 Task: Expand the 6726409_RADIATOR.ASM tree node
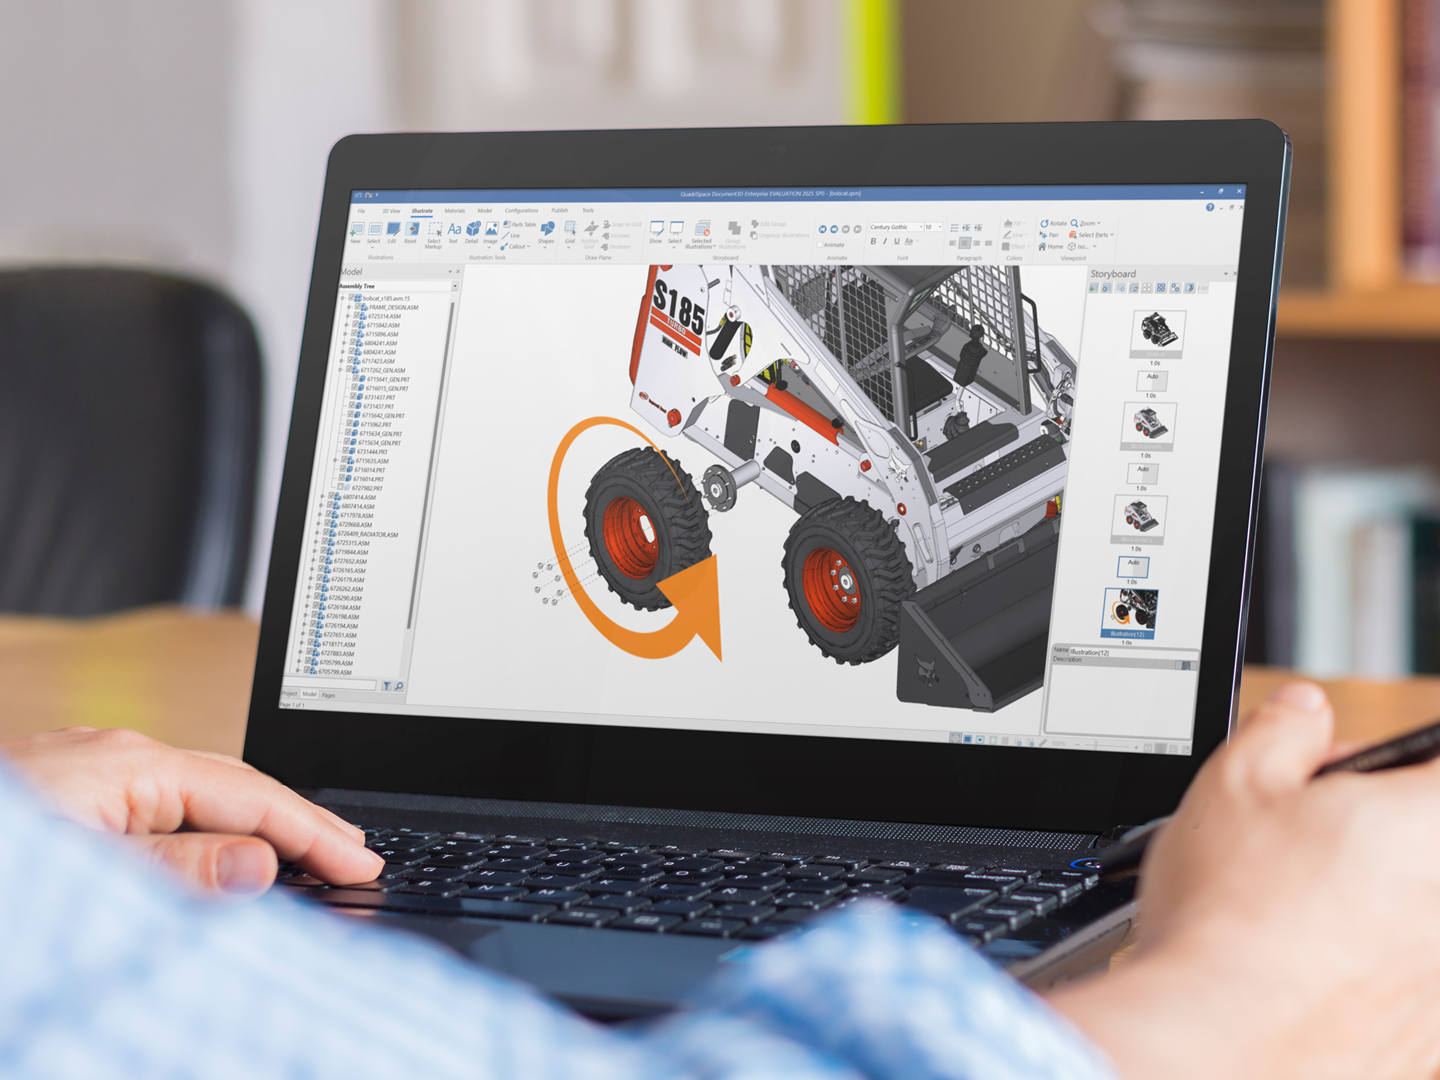point(316,533)
